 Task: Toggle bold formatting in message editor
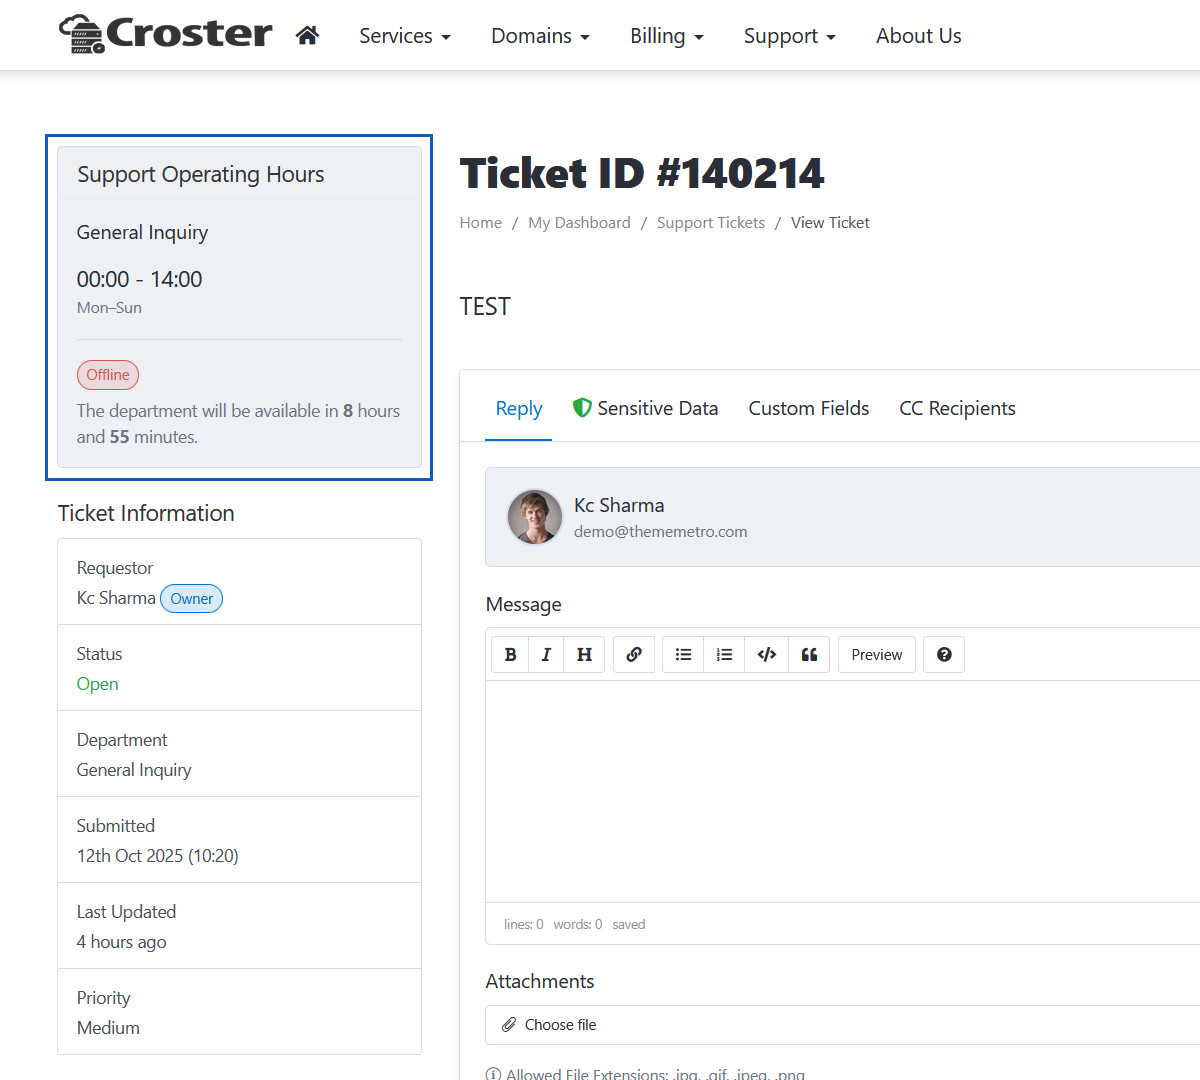pos(510,655)
